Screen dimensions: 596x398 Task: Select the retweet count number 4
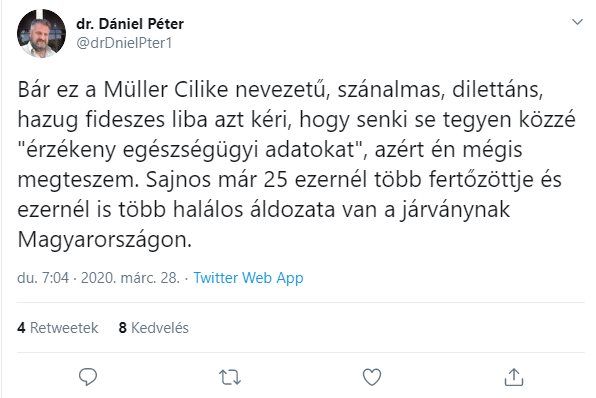click(21, 328)
